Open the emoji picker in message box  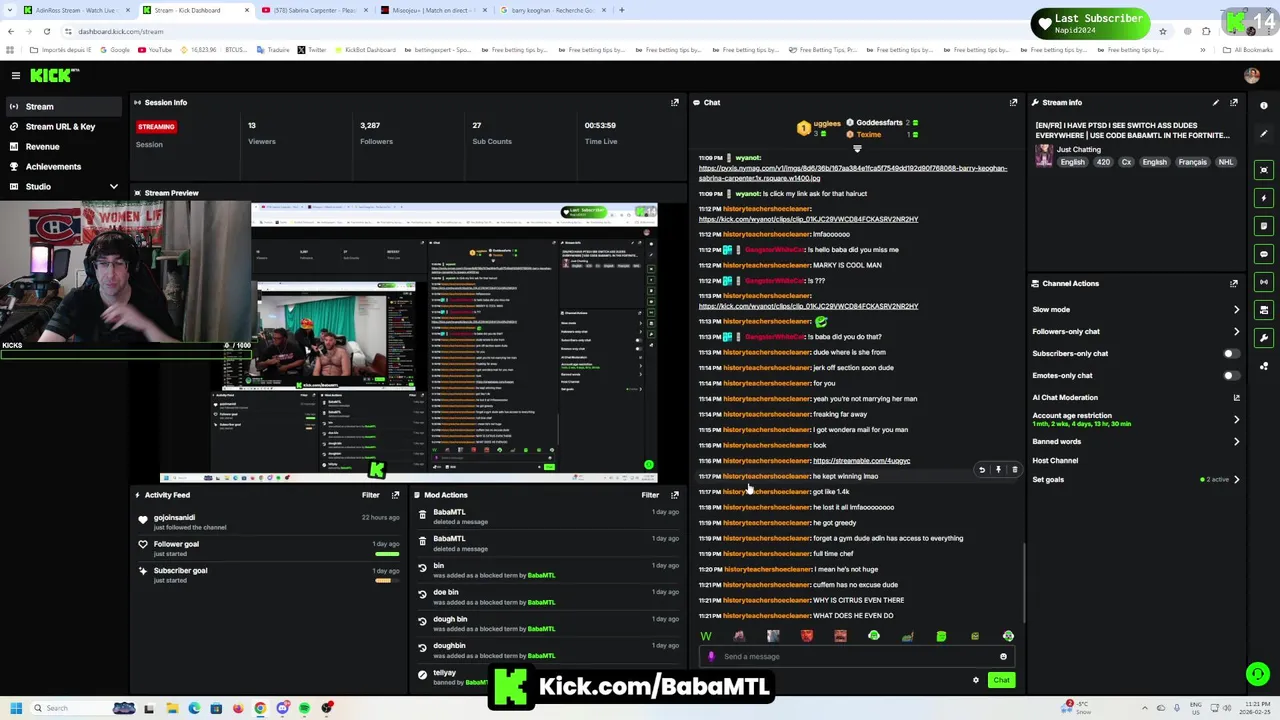click(x=1003, y=657)
